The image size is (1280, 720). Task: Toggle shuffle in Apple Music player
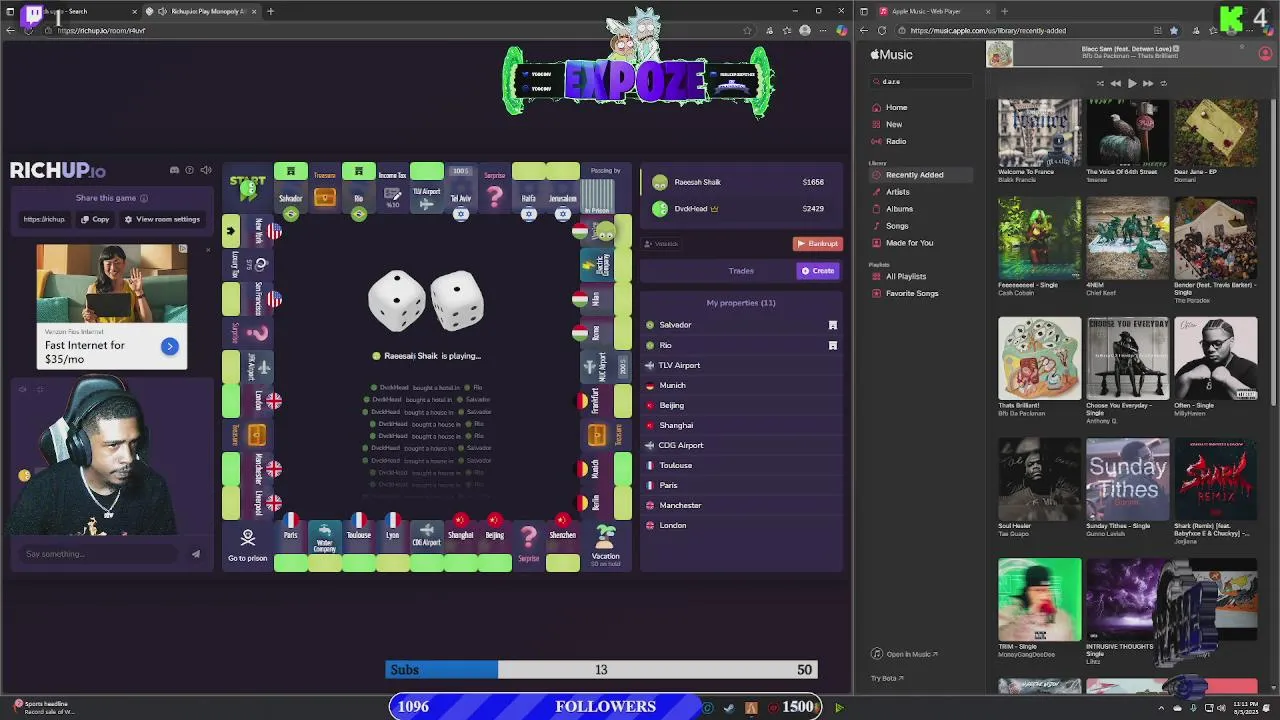coord(1099,83)
